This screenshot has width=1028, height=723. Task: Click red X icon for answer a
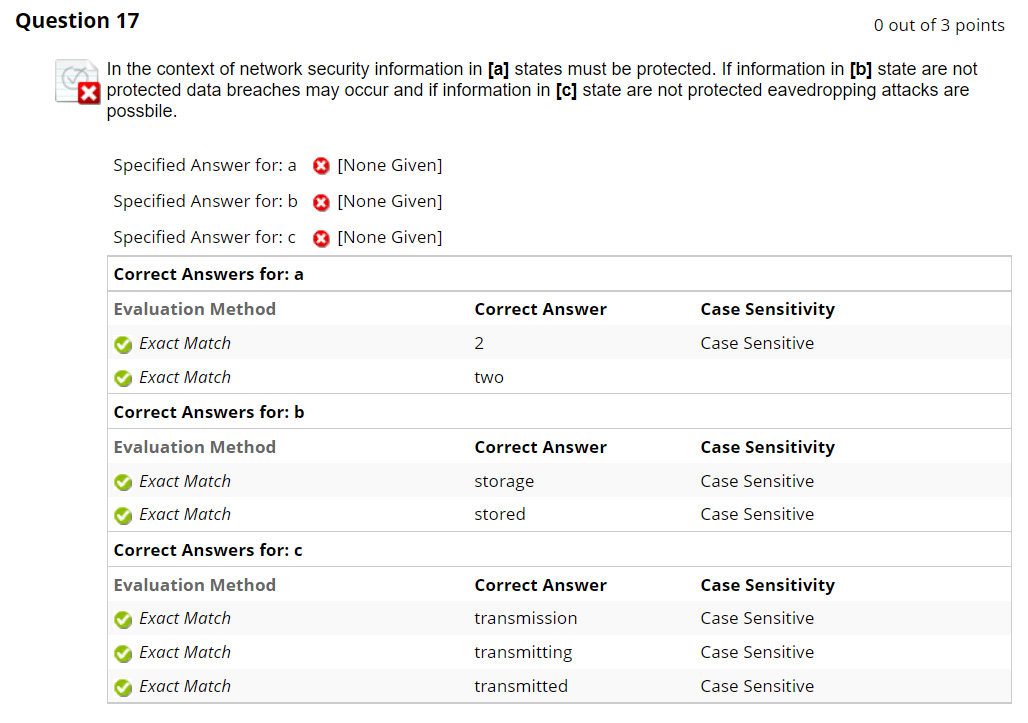coord(321,166)
